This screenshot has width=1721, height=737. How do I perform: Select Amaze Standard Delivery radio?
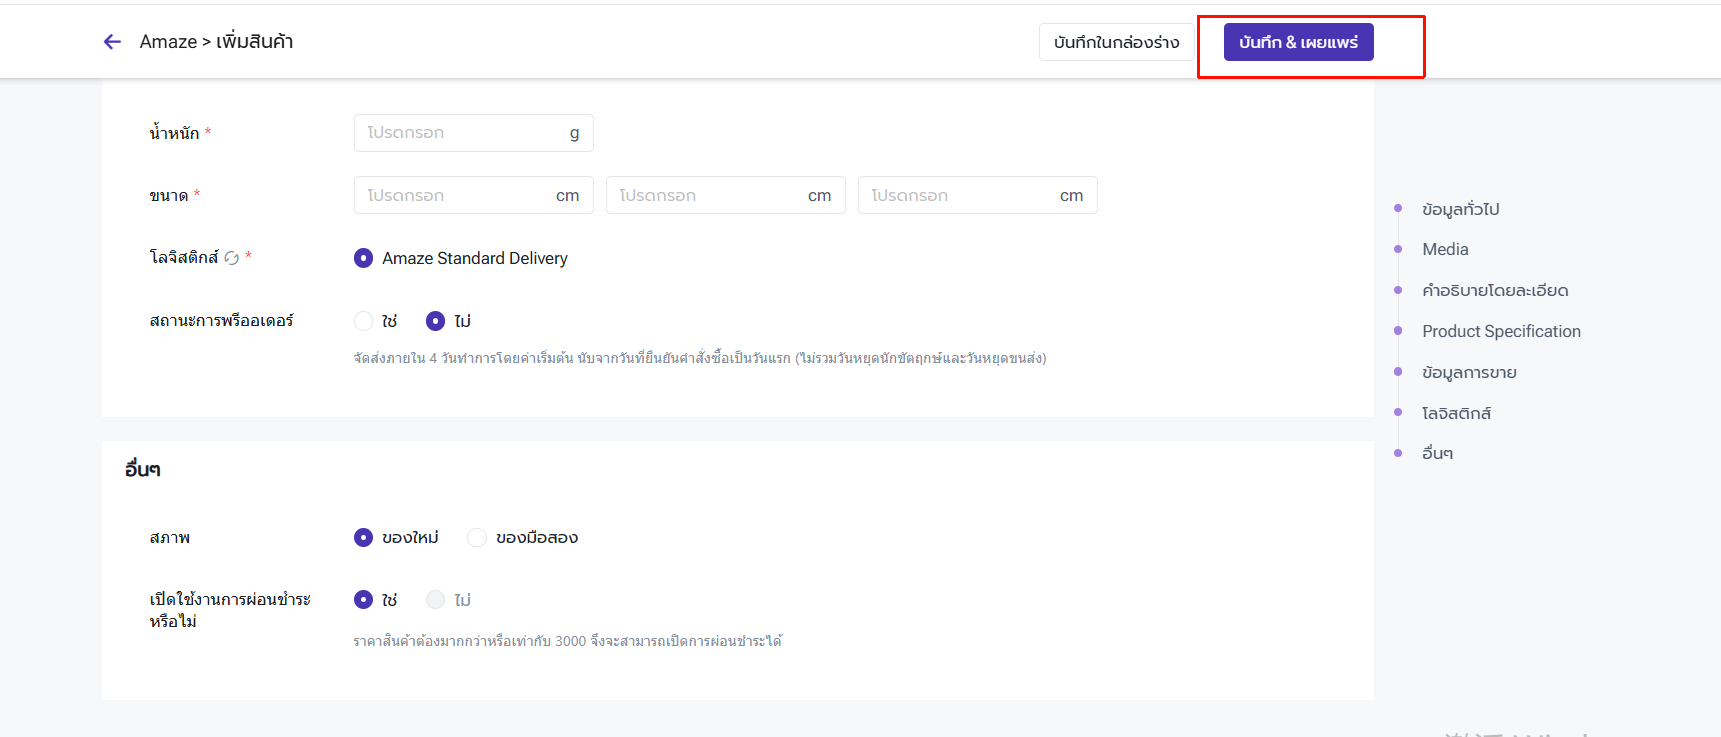click(364, 258)
